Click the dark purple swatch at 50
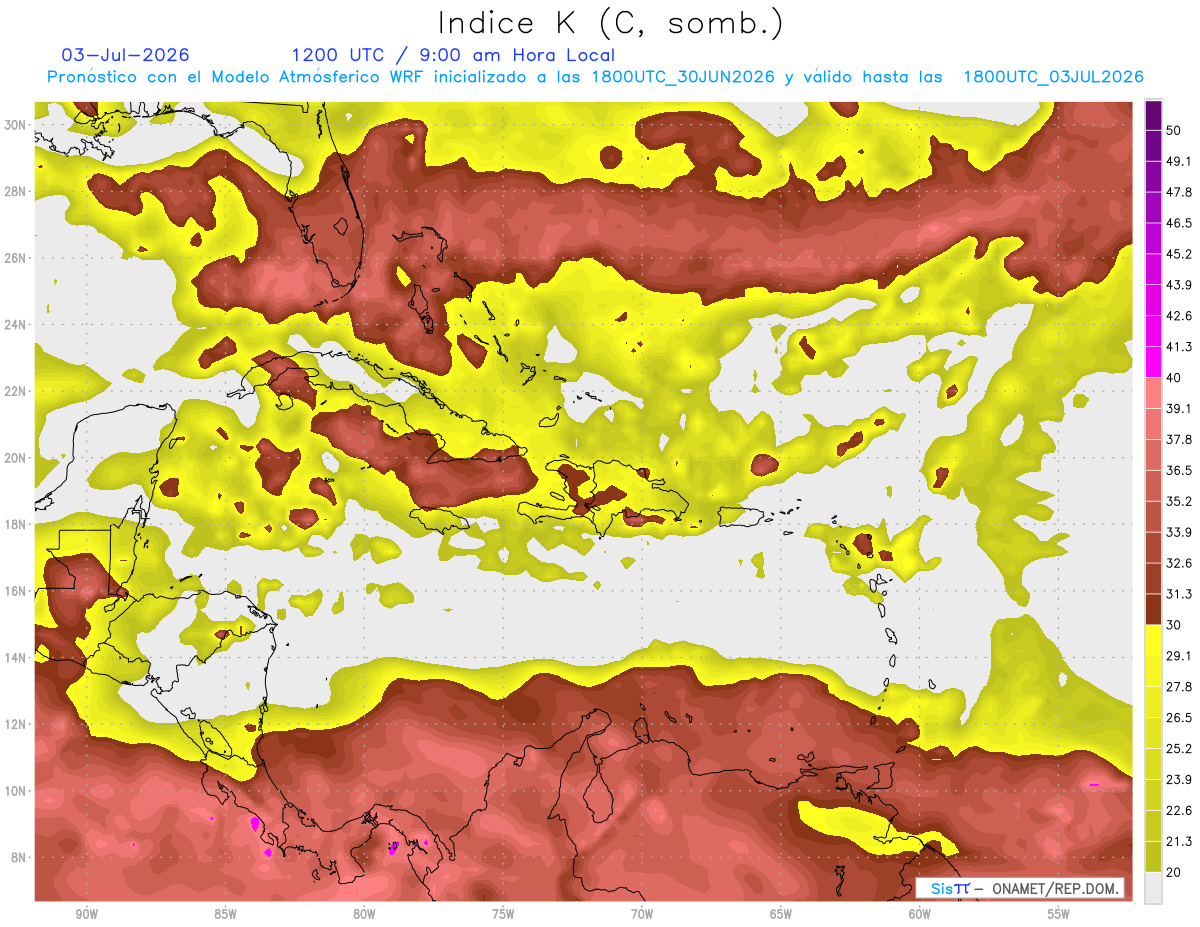The width and height of the screenshot is (1200, 927). click(1153, 117)
